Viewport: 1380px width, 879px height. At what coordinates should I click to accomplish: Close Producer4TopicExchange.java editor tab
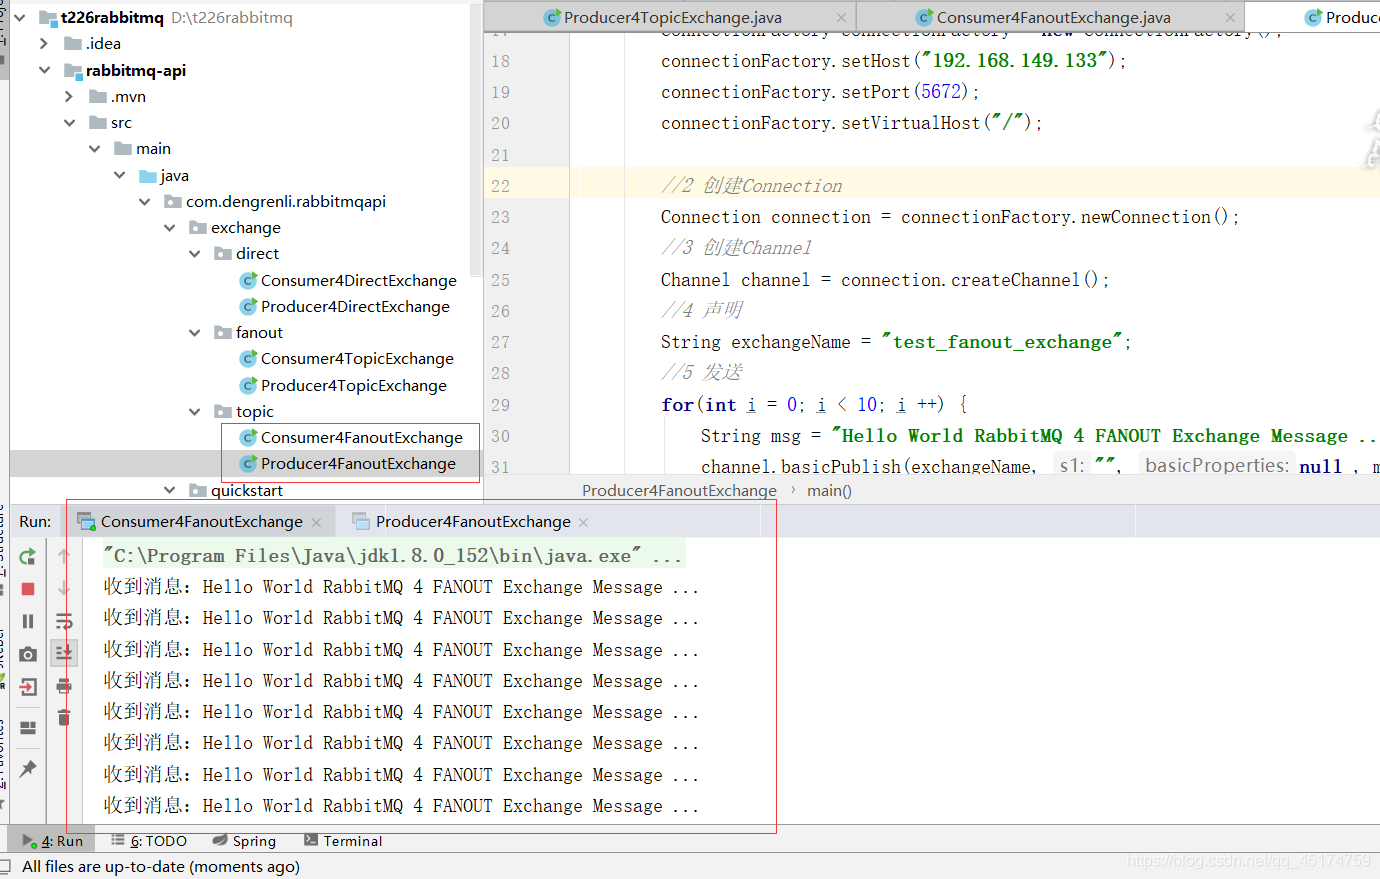[841, 17]
